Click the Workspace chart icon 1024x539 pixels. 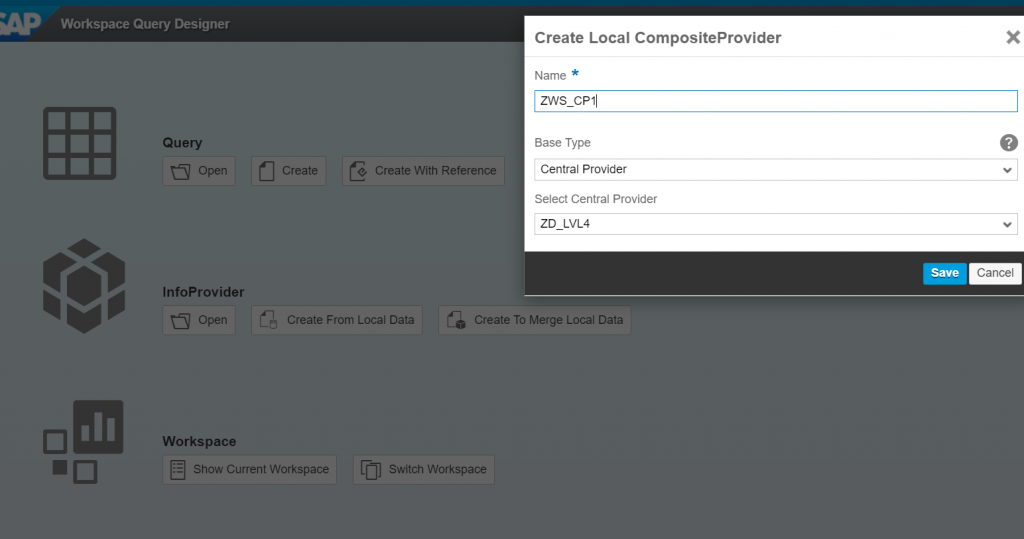tap(84, 442)
